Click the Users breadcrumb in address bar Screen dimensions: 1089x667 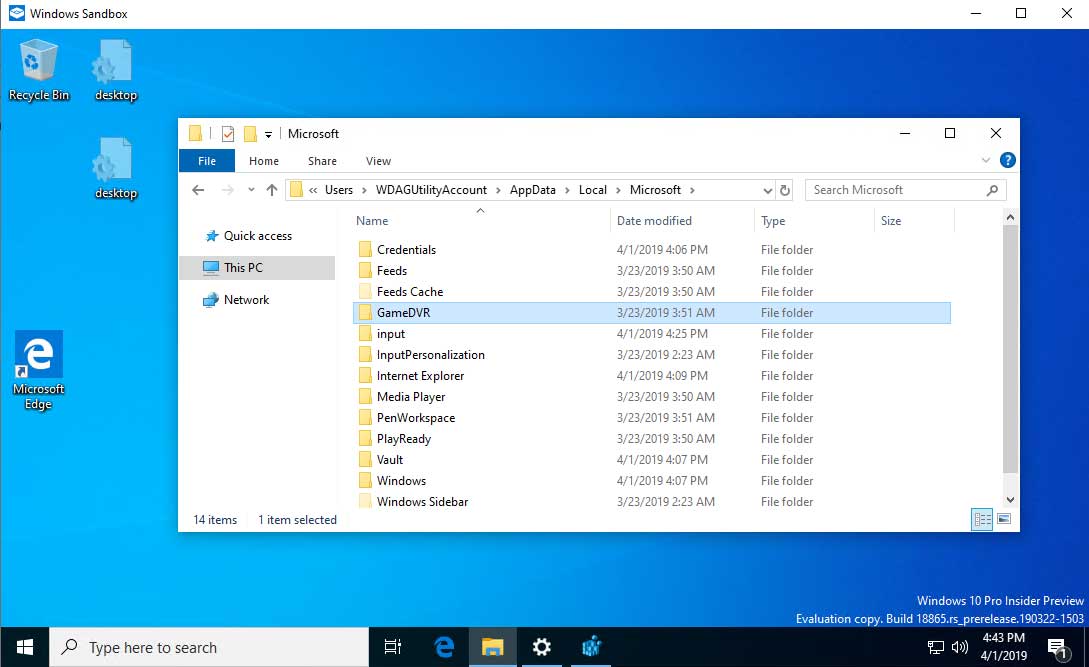coord(339,190)
